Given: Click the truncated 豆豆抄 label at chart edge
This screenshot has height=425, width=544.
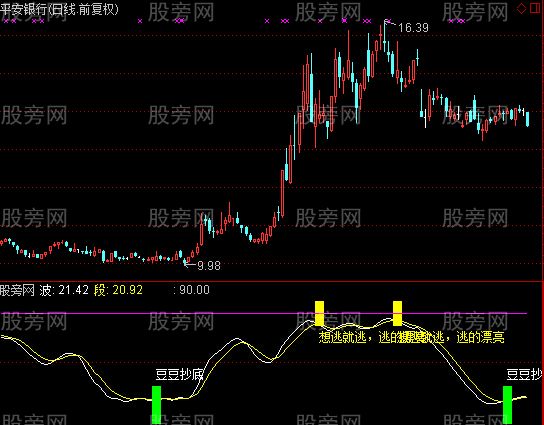Looking at the screenshot, I should pyautogui.click(x=524, y=375).
